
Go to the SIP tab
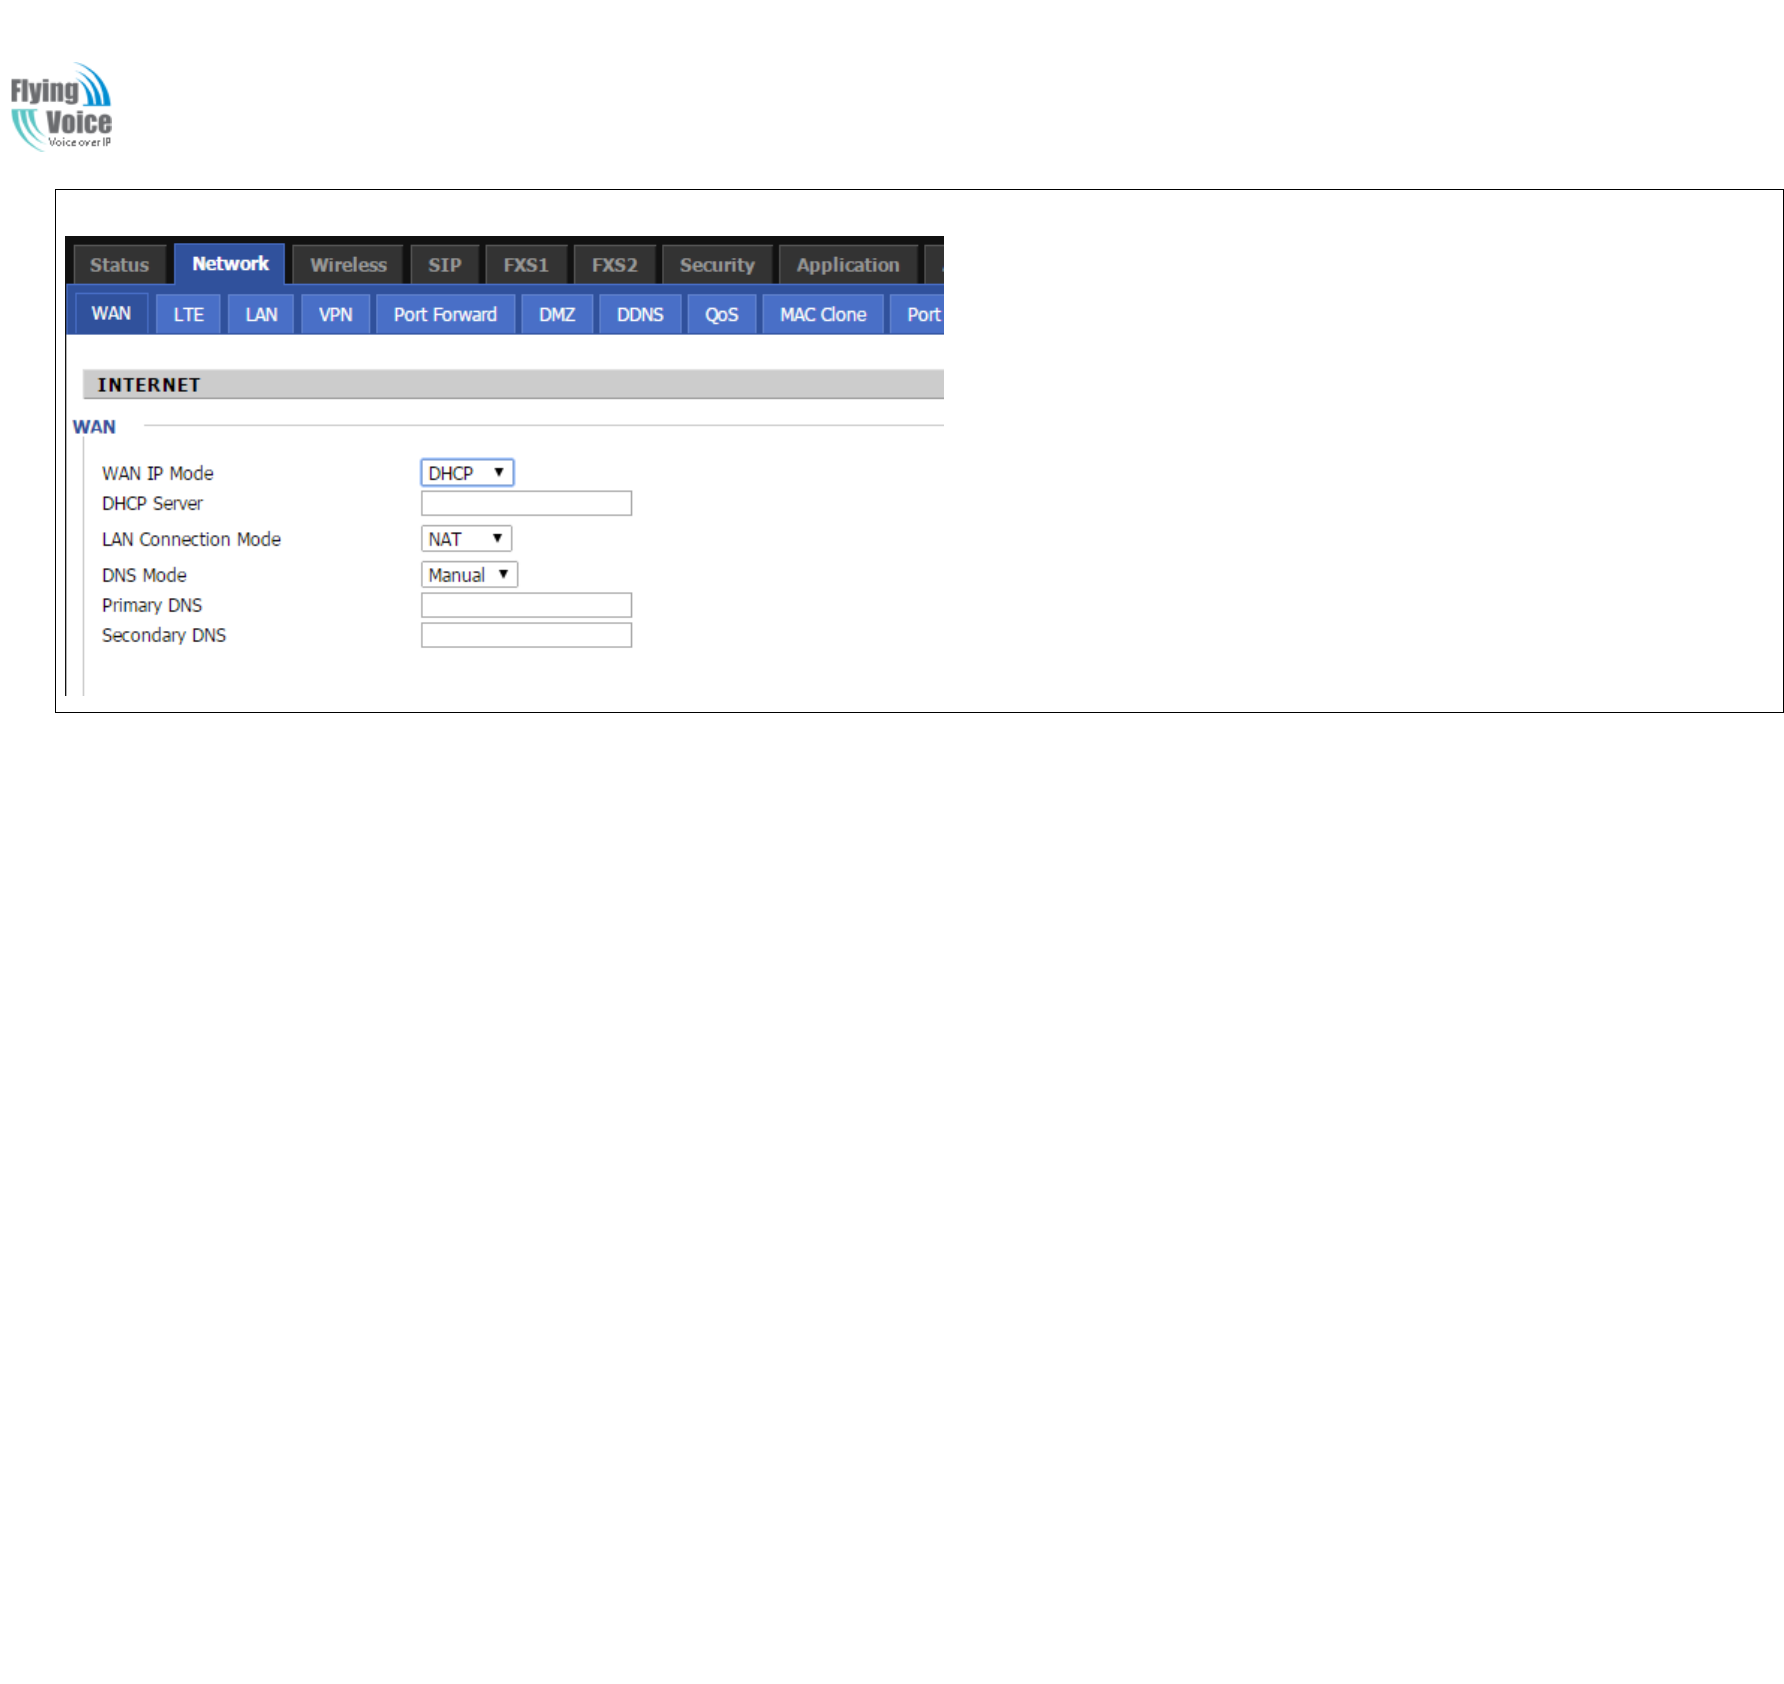[x=445, y=265]
